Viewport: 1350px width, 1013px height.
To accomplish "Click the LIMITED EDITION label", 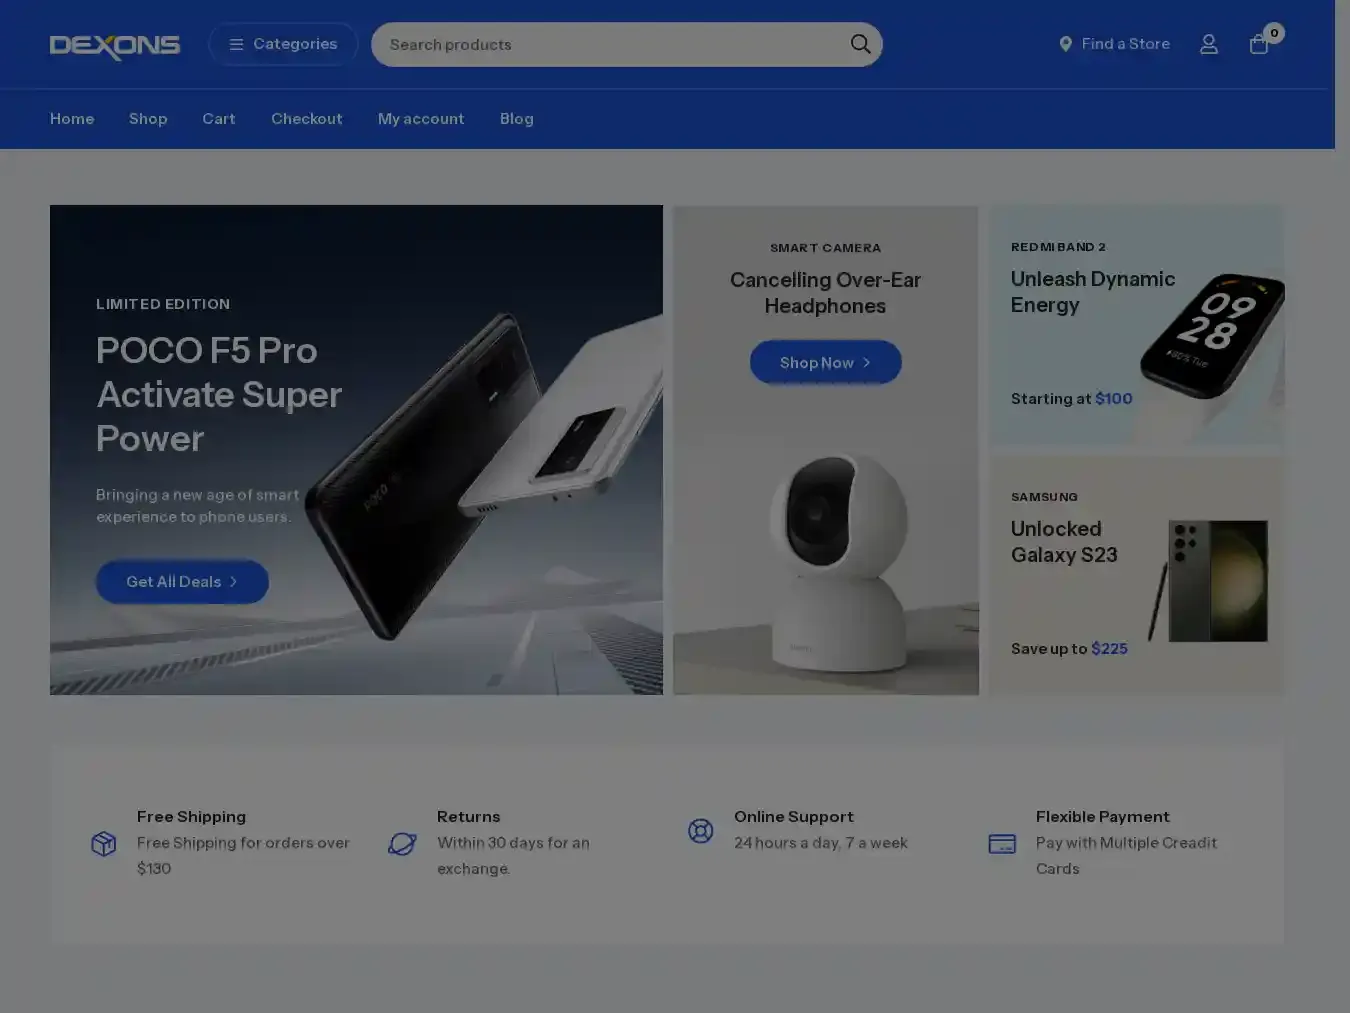I will pyautogui.click(x=163, y=304).
